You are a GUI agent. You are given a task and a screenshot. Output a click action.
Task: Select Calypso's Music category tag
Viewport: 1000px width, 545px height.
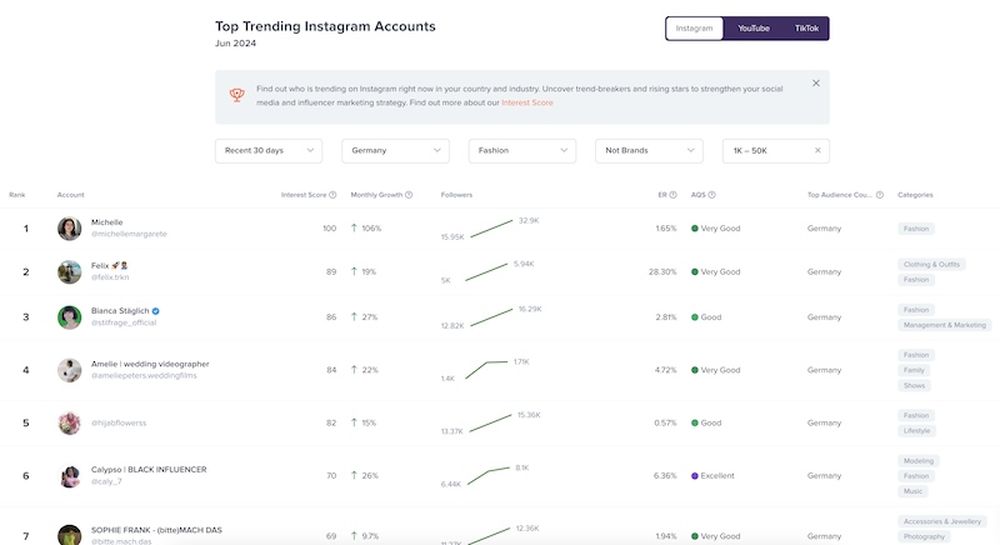click(x=913, y=491)
